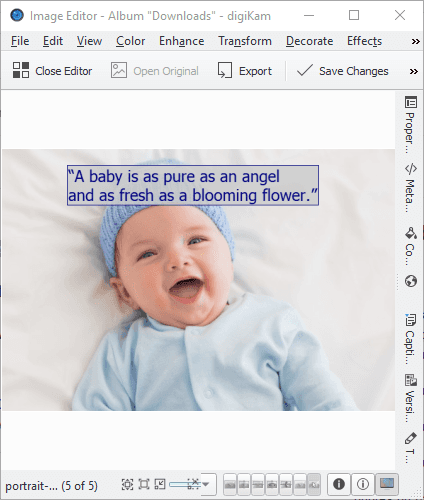The image size is (424, 500).
Task: Expand hidden menu bar items
Action: pos(415,41)
